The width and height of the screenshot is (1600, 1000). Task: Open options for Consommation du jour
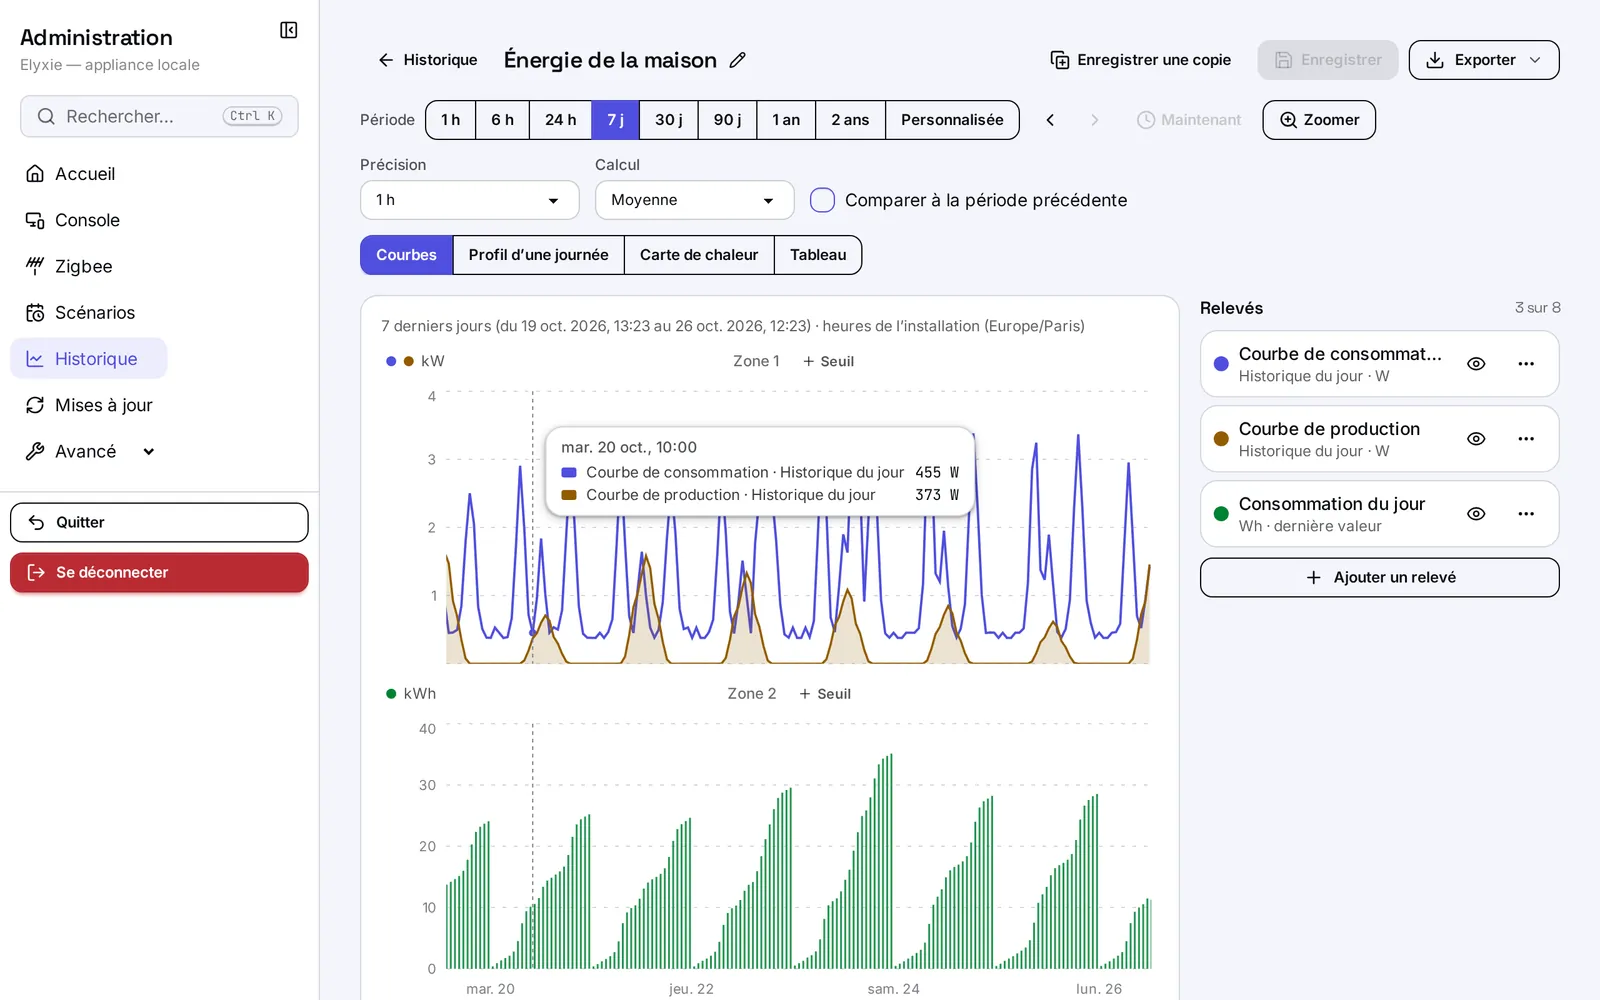pos(1526,514)
